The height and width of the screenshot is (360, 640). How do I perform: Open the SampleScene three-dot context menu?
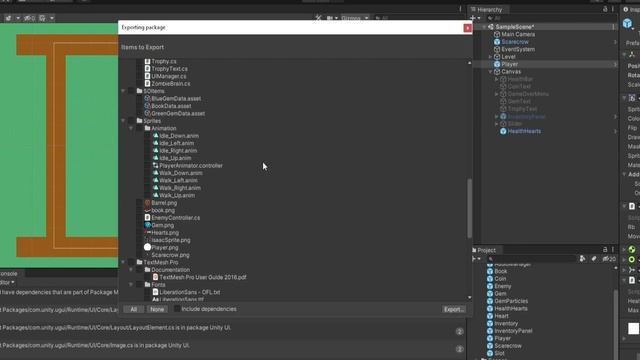click(x=613, y=27)
